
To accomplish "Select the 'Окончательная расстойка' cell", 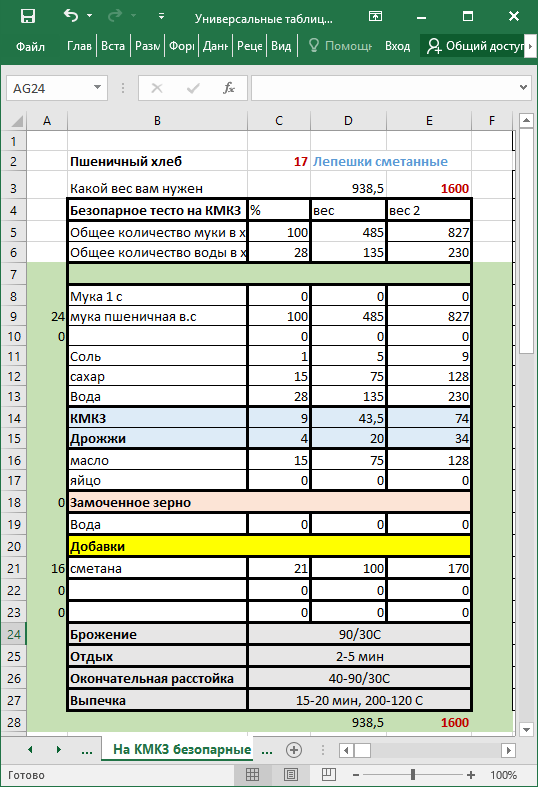I will [157, 679].
